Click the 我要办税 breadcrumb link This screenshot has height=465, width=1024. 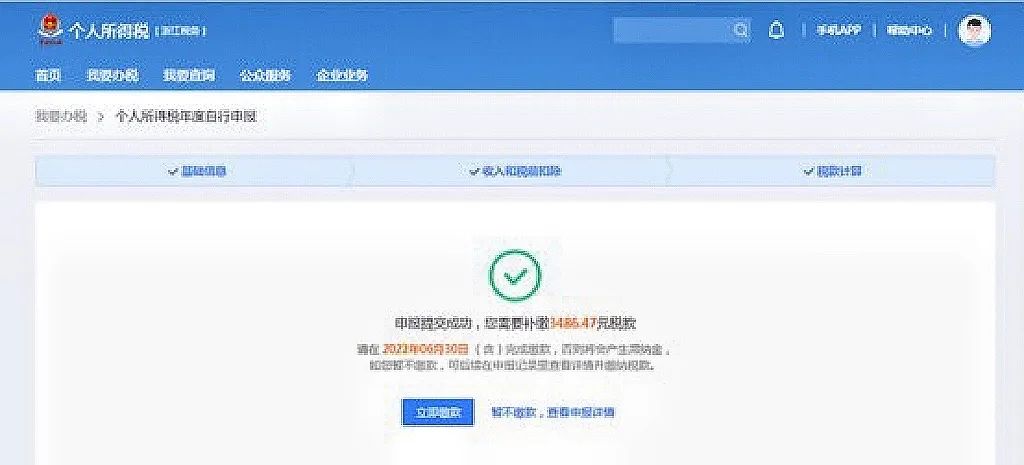pos(61,117)
